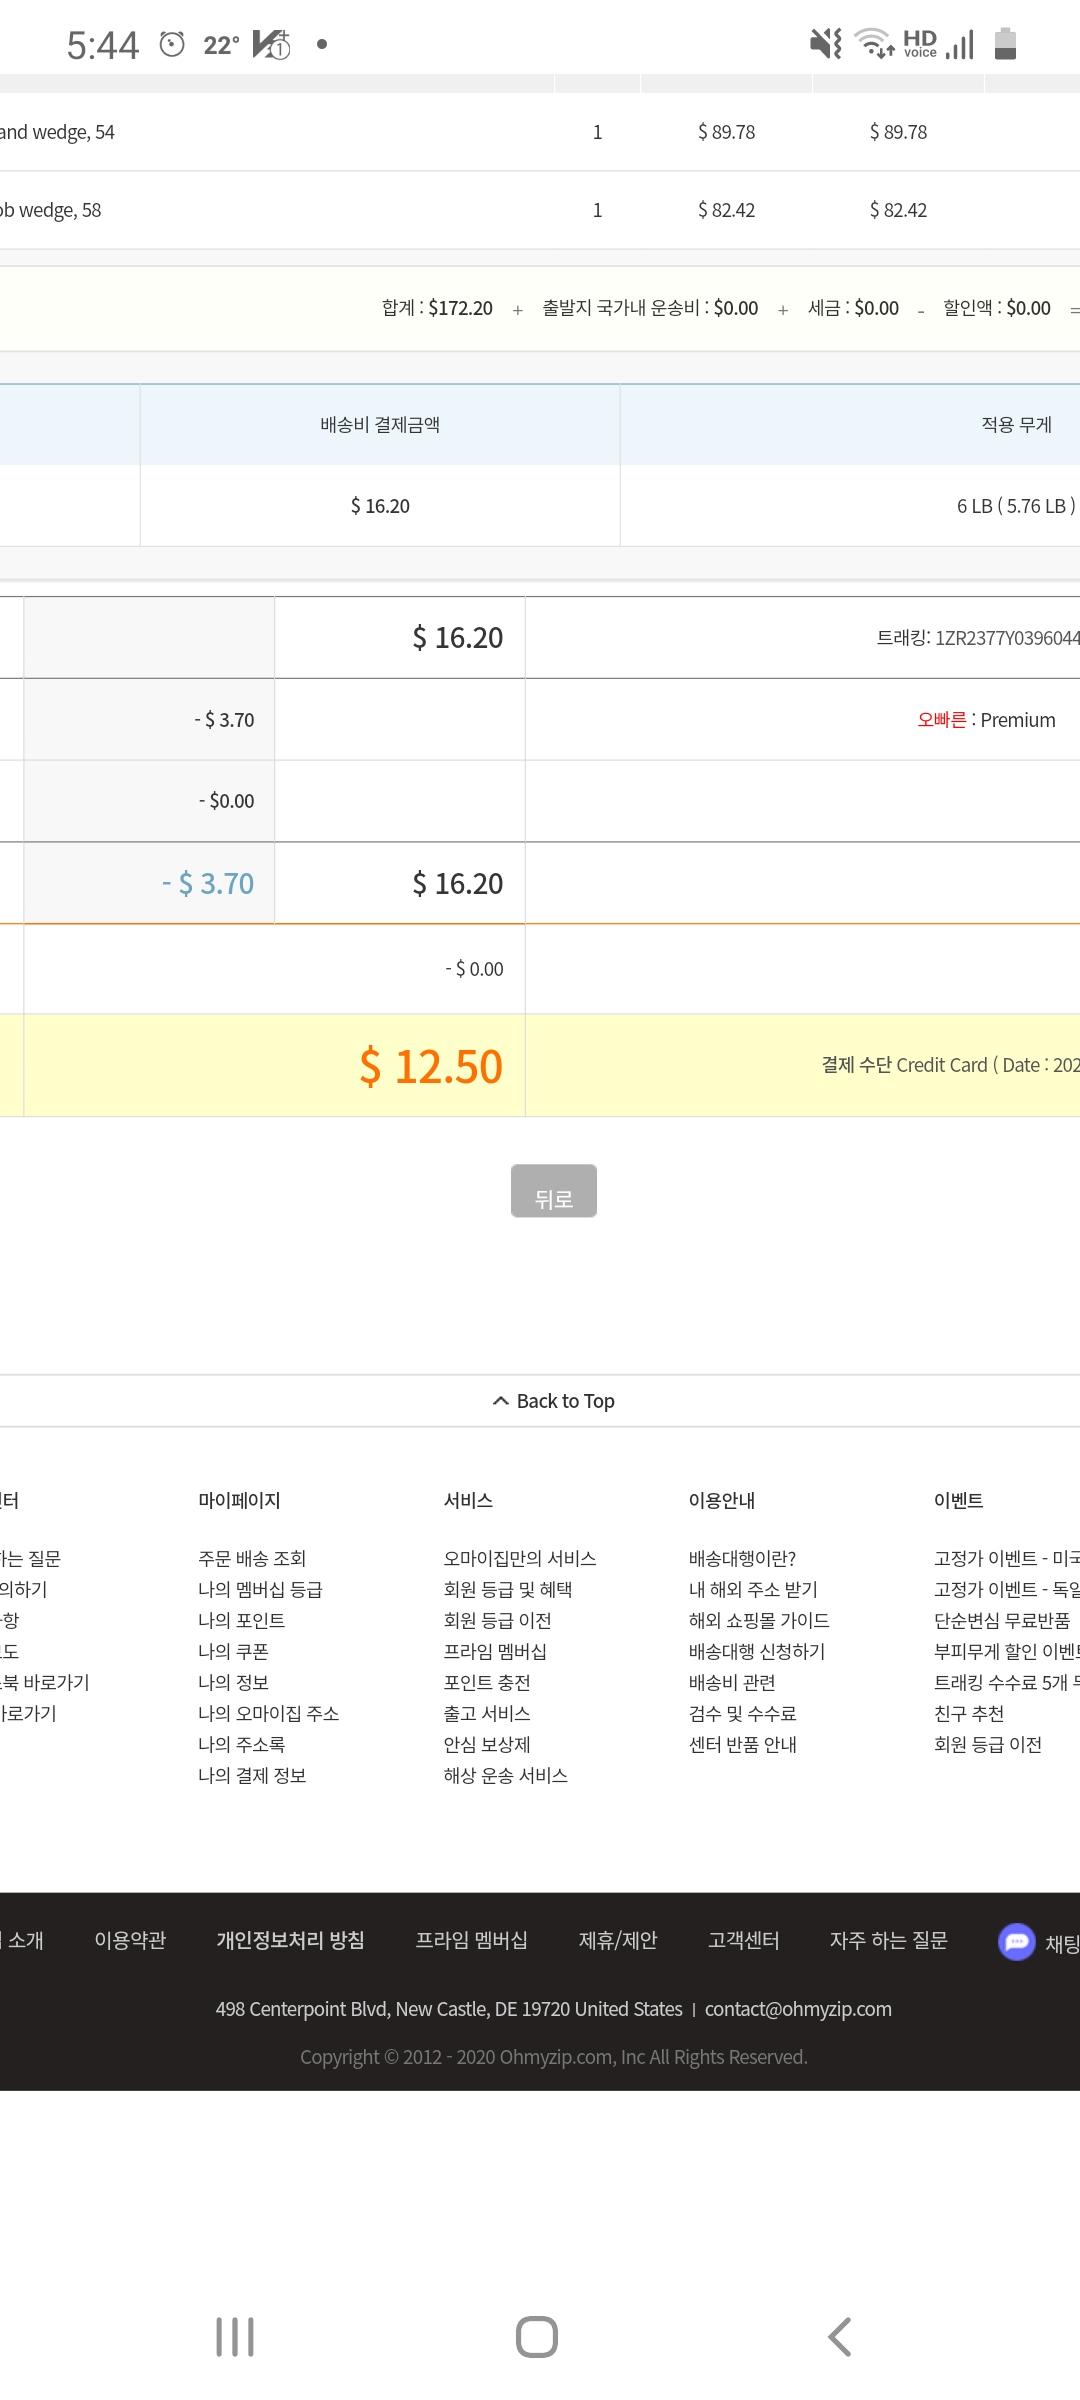Open 나의 쿠폰 coupons link
This screenshot has height=2400, width=1080.
coord(233,1651)
